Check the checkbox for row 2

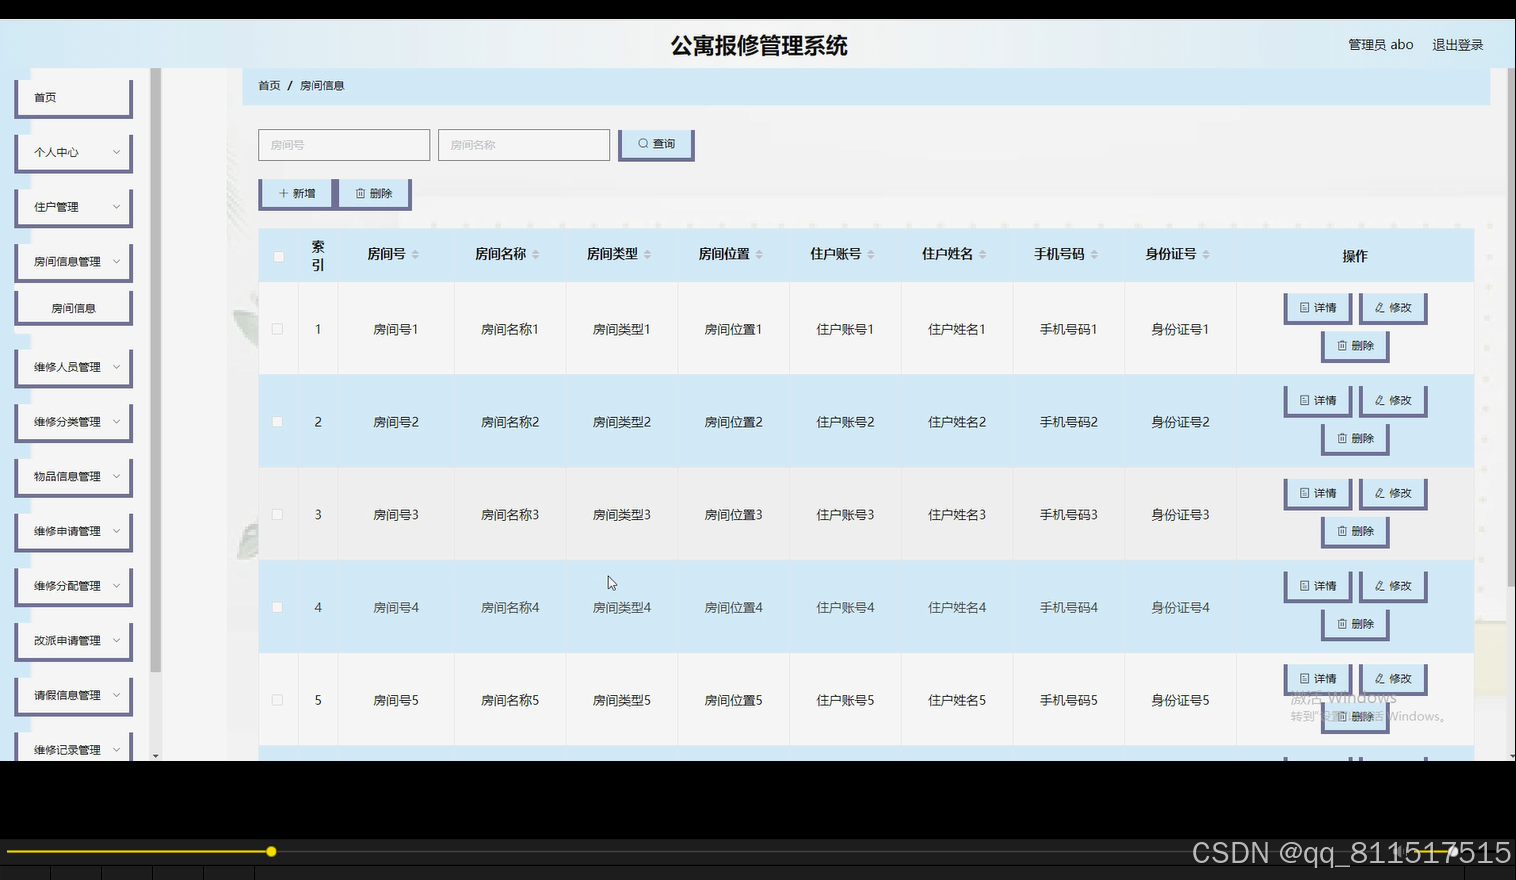[278, 422]
